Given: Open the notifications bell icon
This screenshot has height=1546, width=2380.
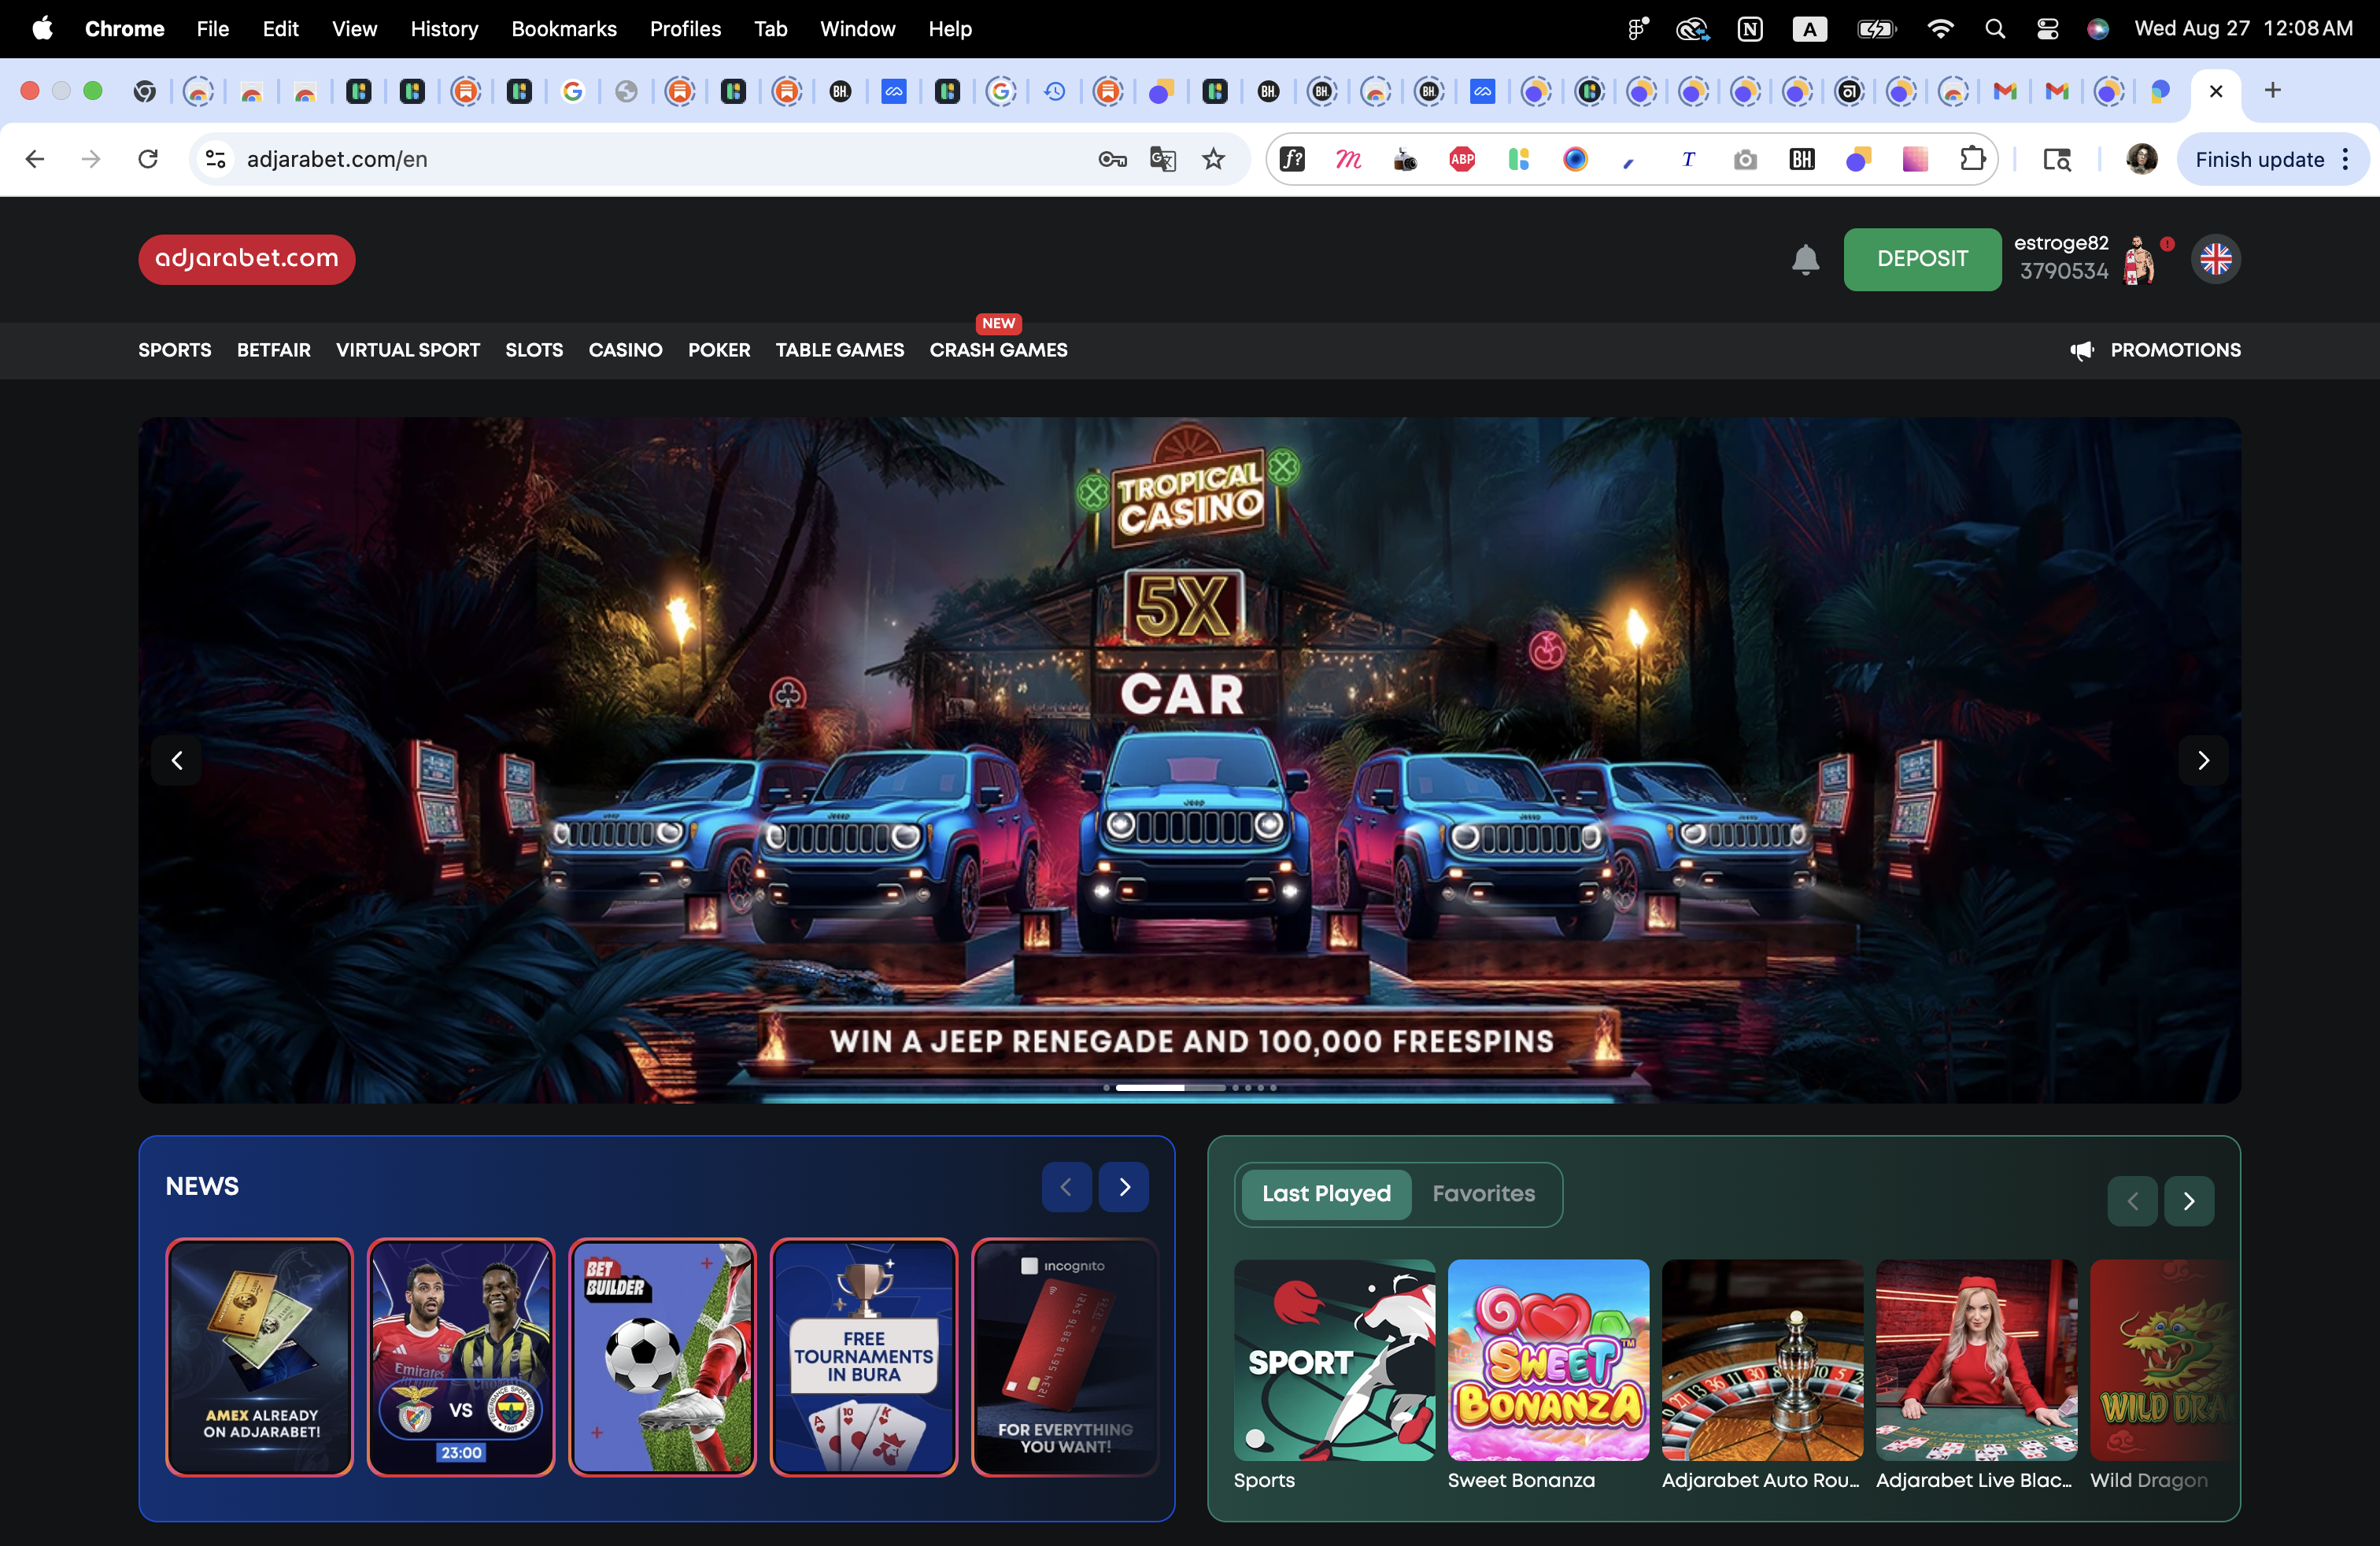Looking at the screenshot, I should tap(1805, 260).
